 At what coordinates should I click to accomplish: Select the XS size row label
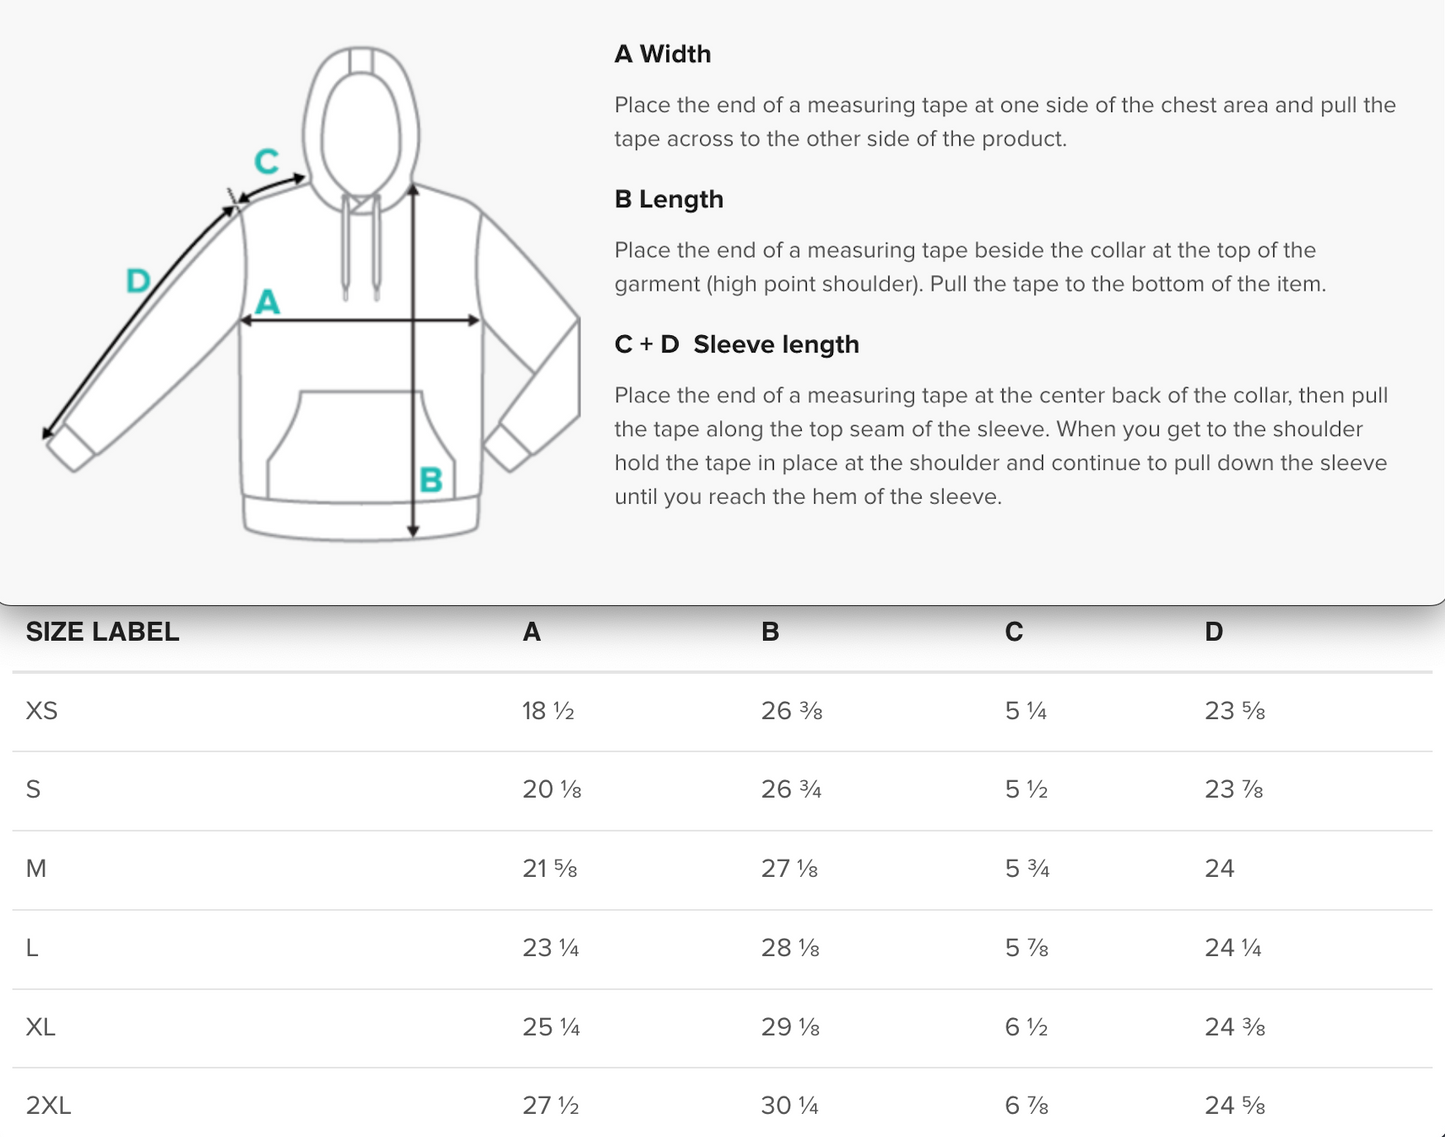(42, 711)
